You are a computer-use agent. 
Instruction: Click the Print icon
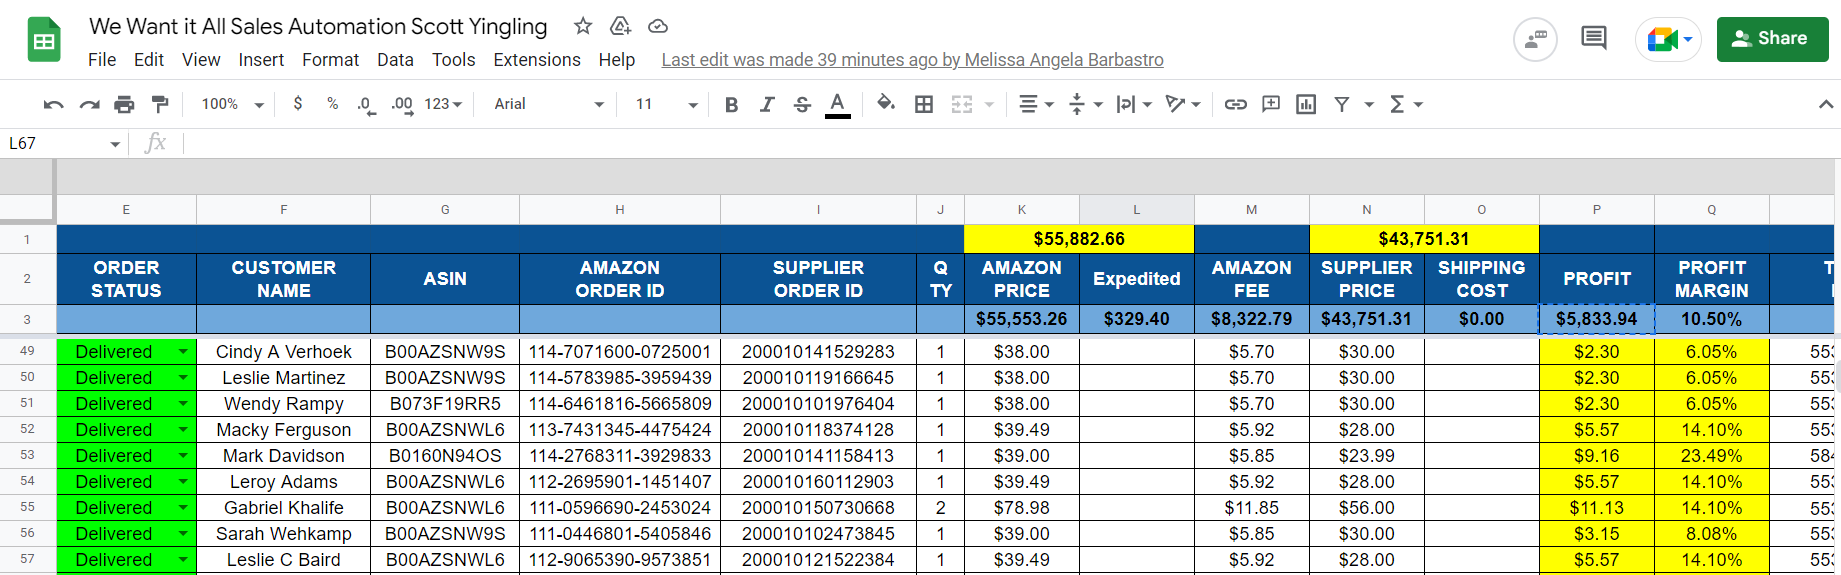pos(124,104)
